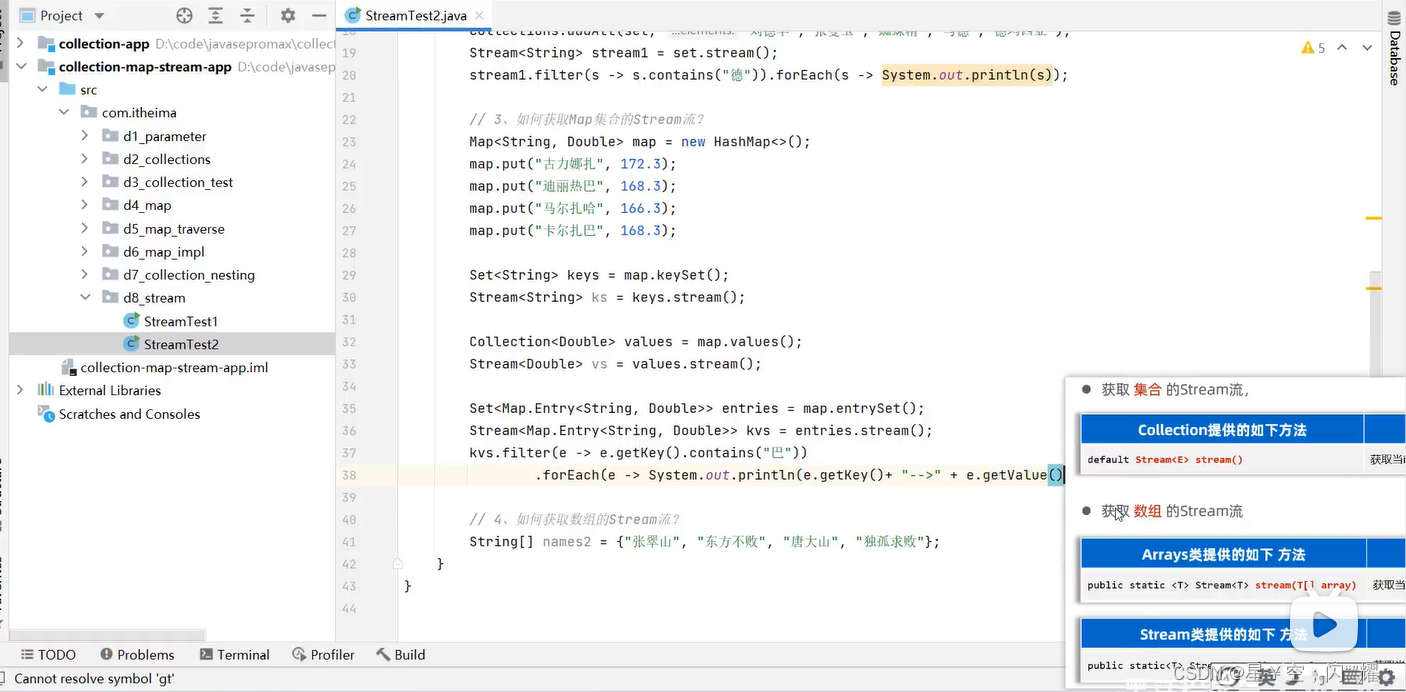This screenshot has width=1406, height=692.
Task: Expand the collection-app project node
Action: [20, 43]
